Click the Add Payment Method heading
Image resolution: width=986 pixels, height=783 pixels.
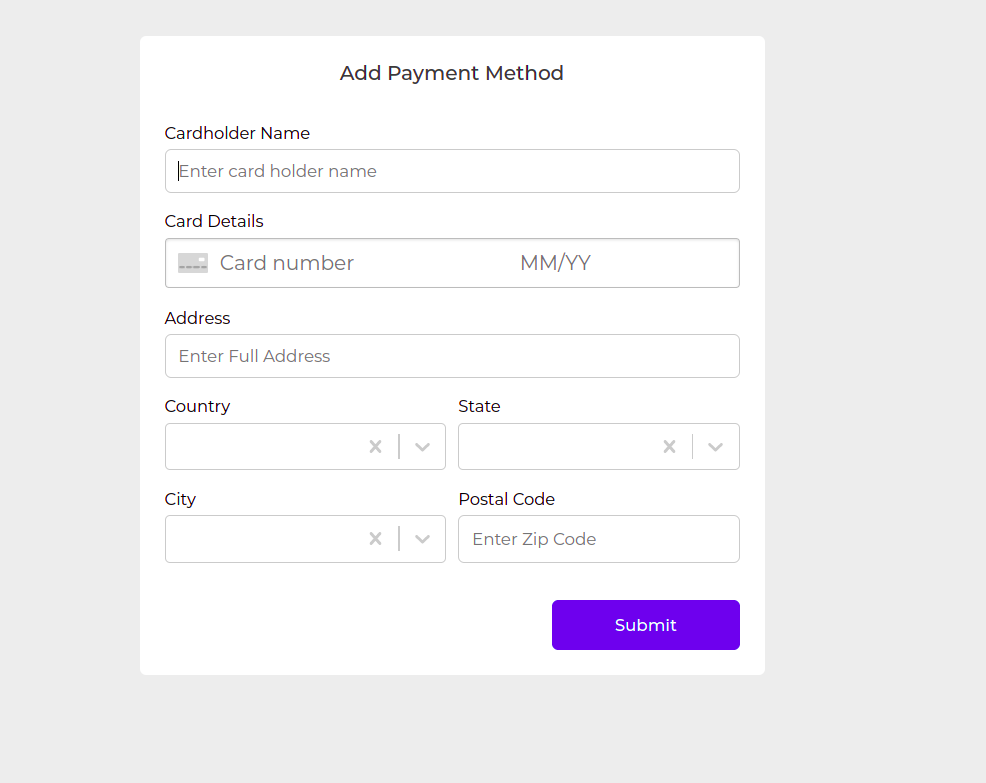[451, 73]
